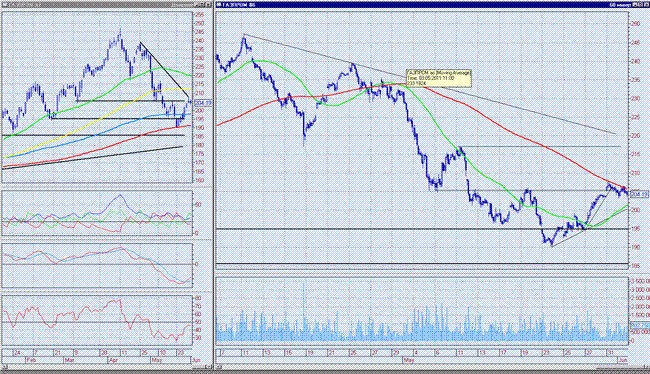Viewport: 650px width, 374px height.
Task: Activate the left ГАЗПРОМ chart title bar
Action: click(98, 5)
